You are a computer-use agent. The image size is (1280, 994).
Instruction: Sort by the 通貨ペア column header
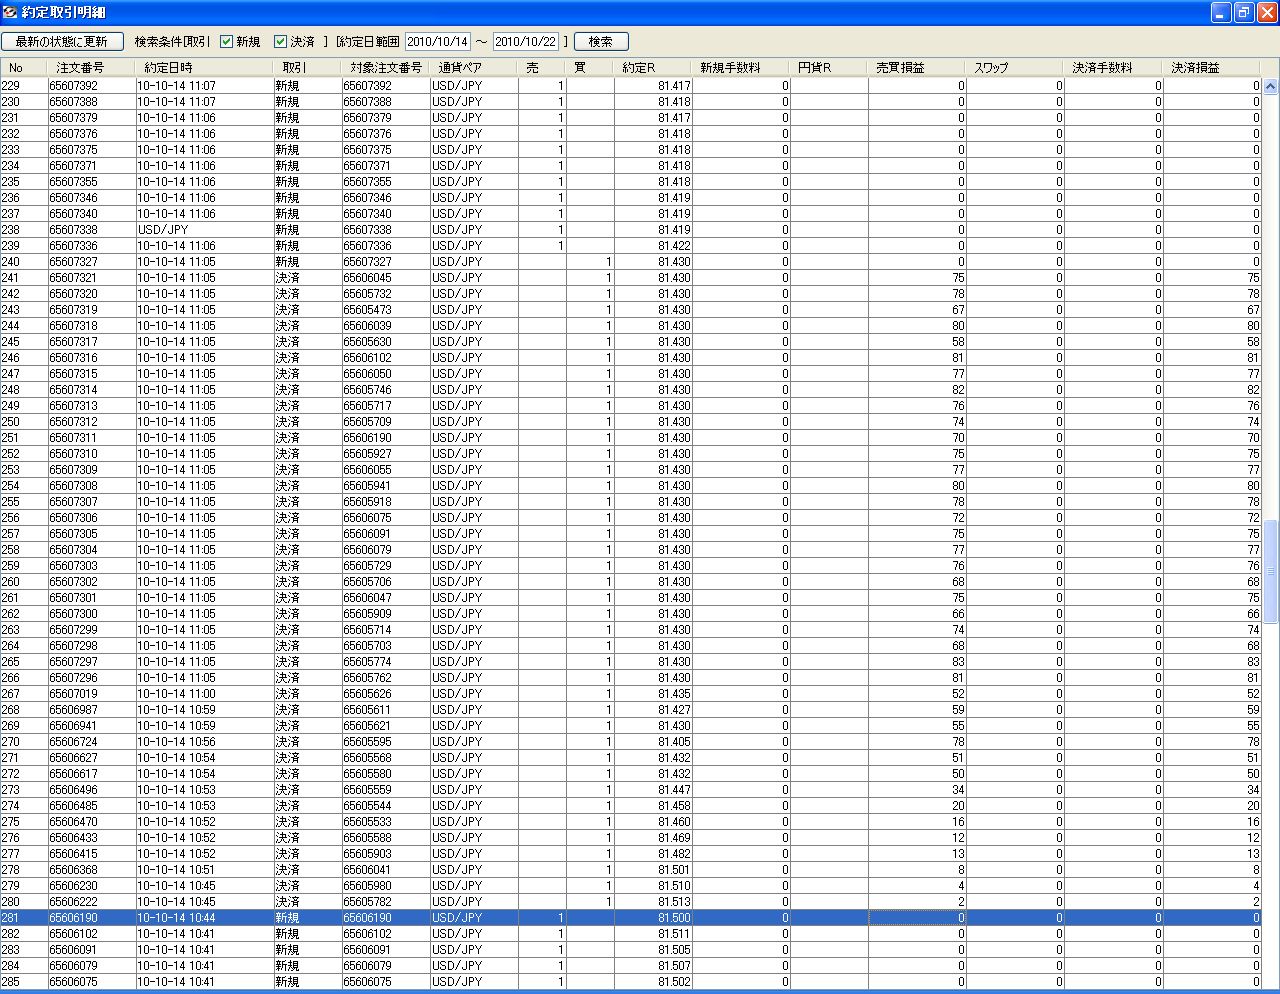point(474,68)
